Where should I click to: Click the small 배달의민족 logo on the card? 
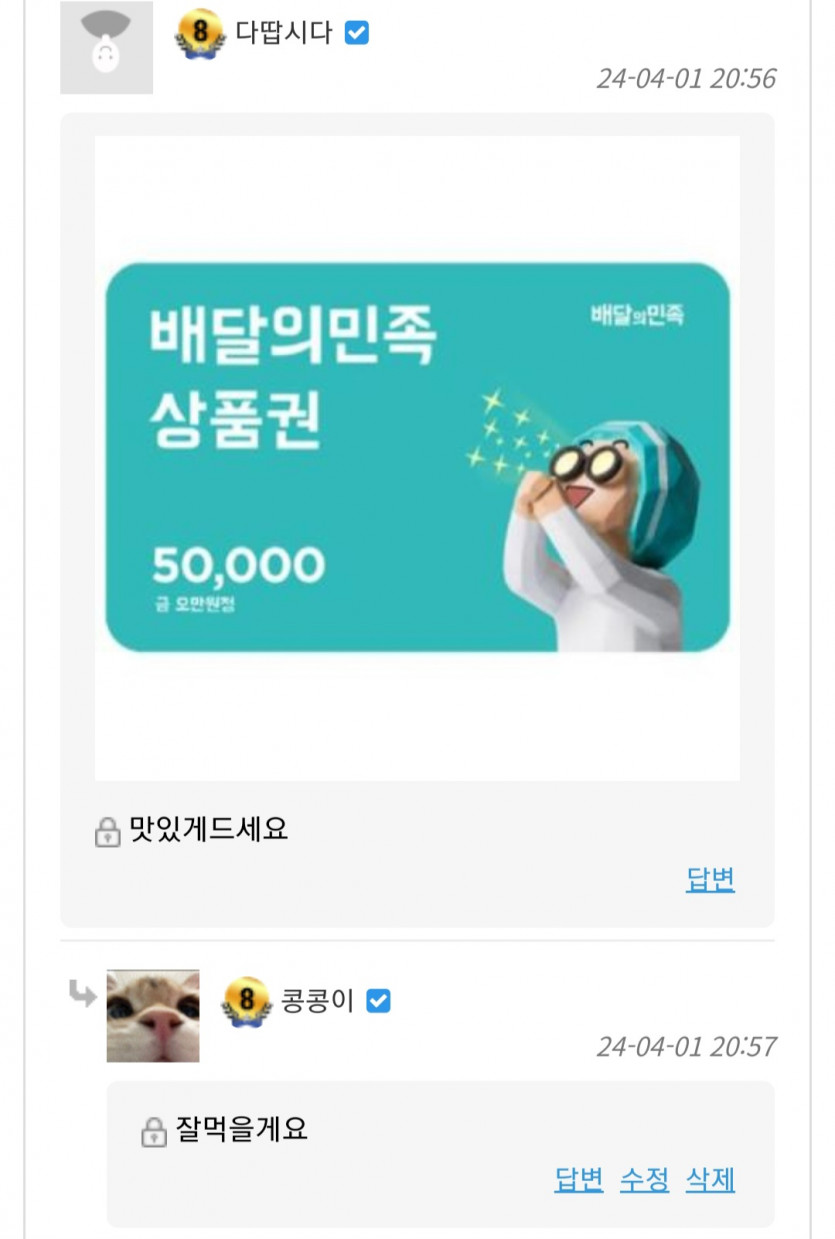(x=638, y=316)
